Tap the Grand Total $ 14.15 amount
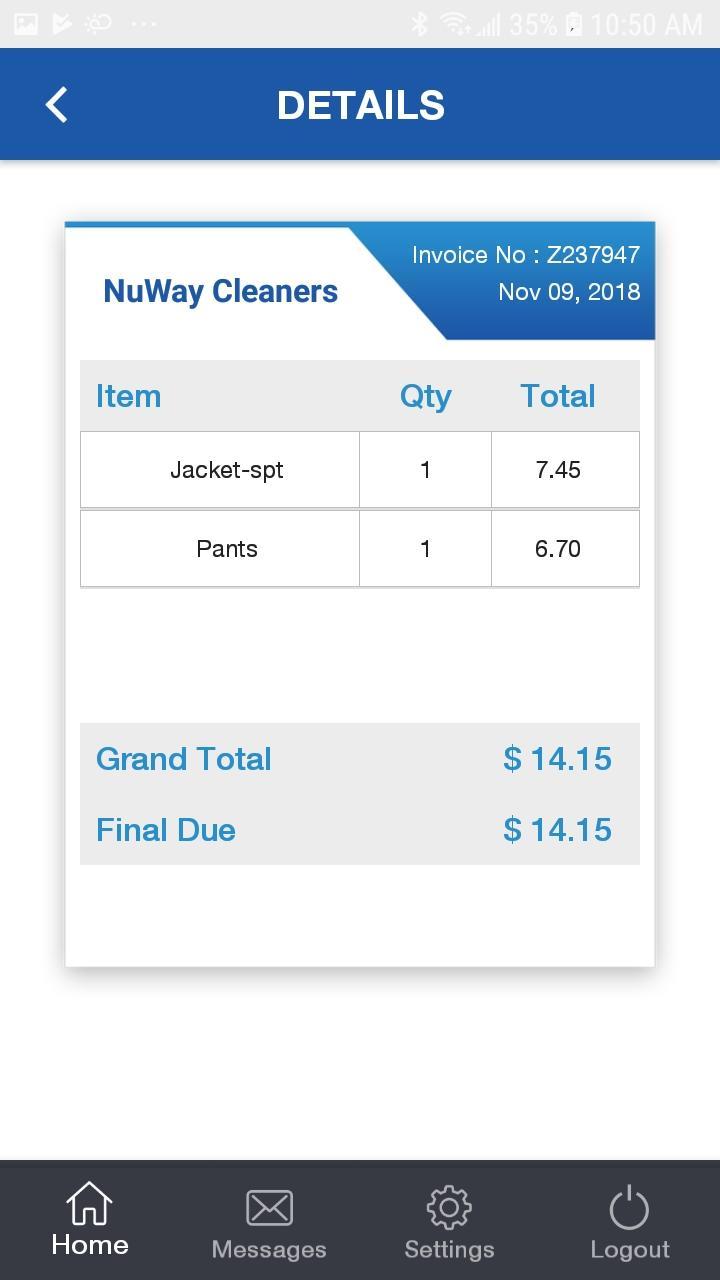This screenshot has height=1280, width=720. tap(558, 759)
